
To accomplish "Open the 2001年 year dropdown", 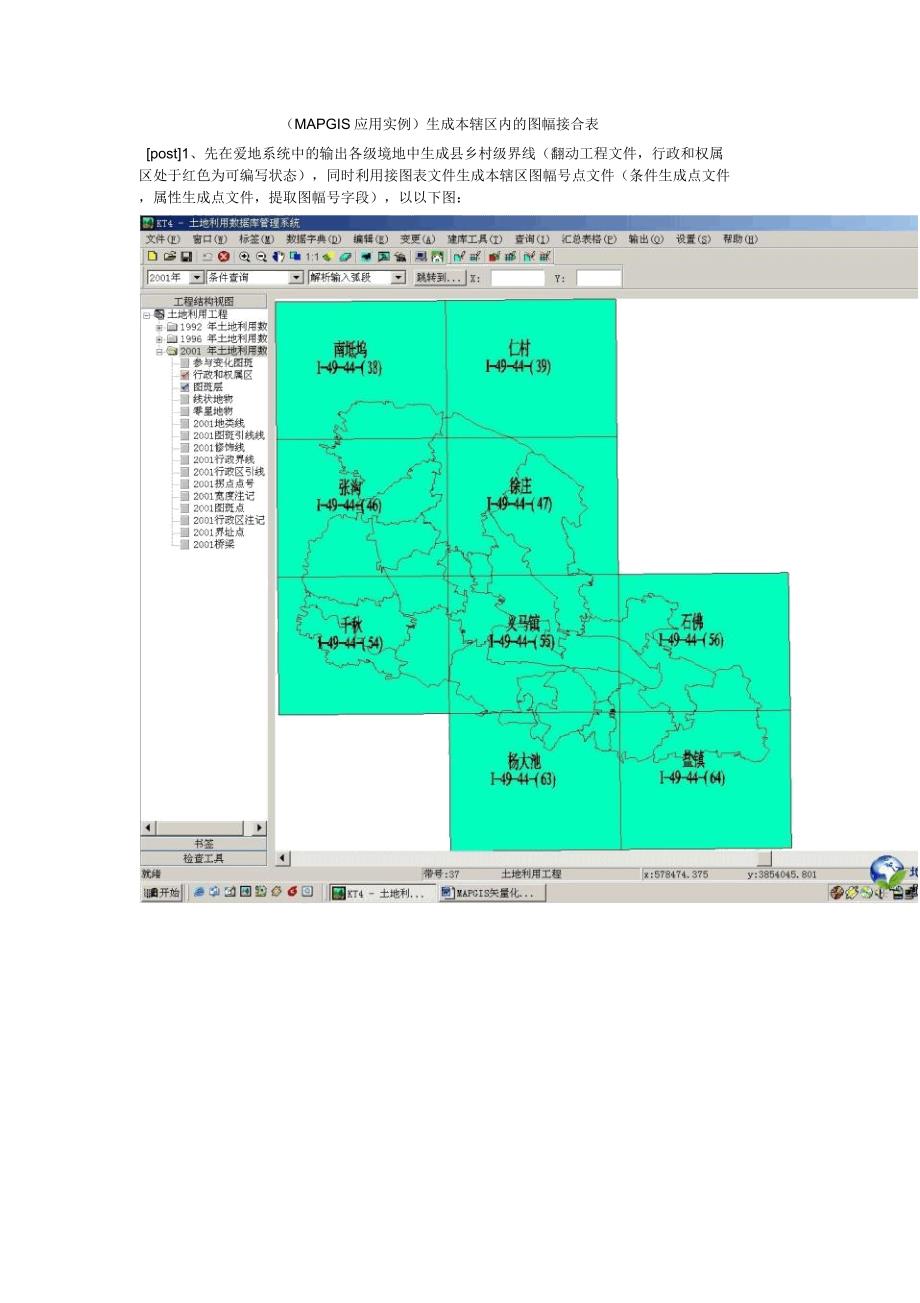I will point(196,277).
